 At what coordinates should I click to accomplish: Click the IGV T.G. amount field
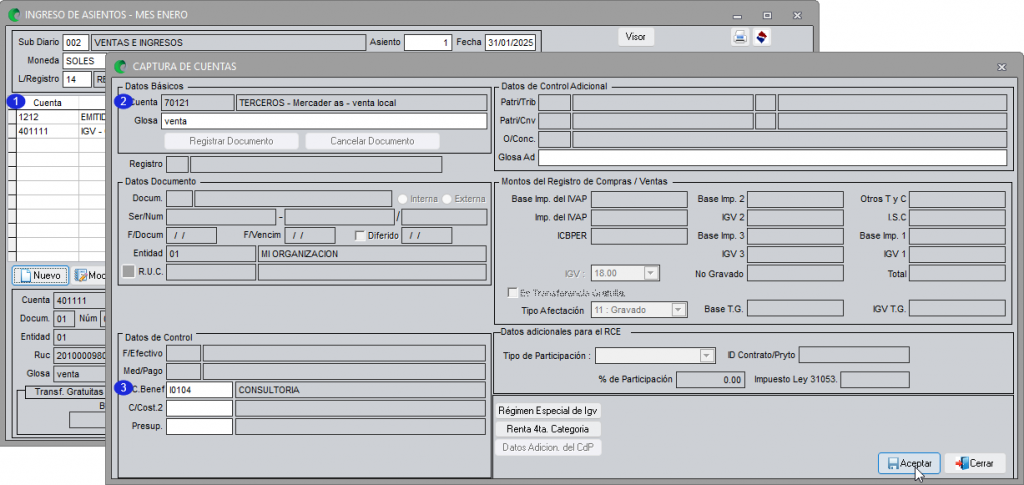tap(957, 309)
